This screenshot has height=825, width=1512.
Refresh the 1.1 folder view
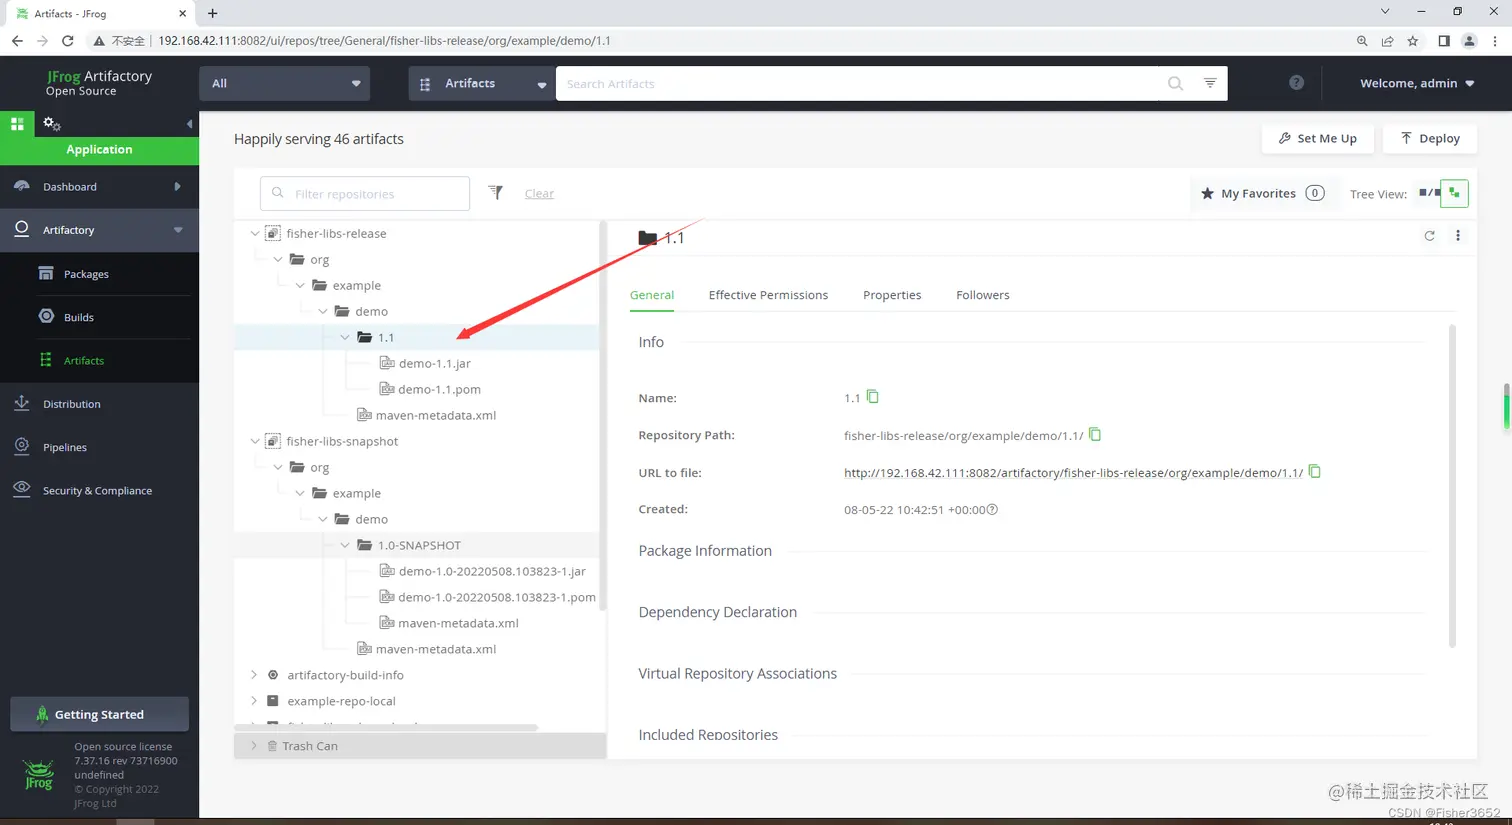tap(1429, 236)
